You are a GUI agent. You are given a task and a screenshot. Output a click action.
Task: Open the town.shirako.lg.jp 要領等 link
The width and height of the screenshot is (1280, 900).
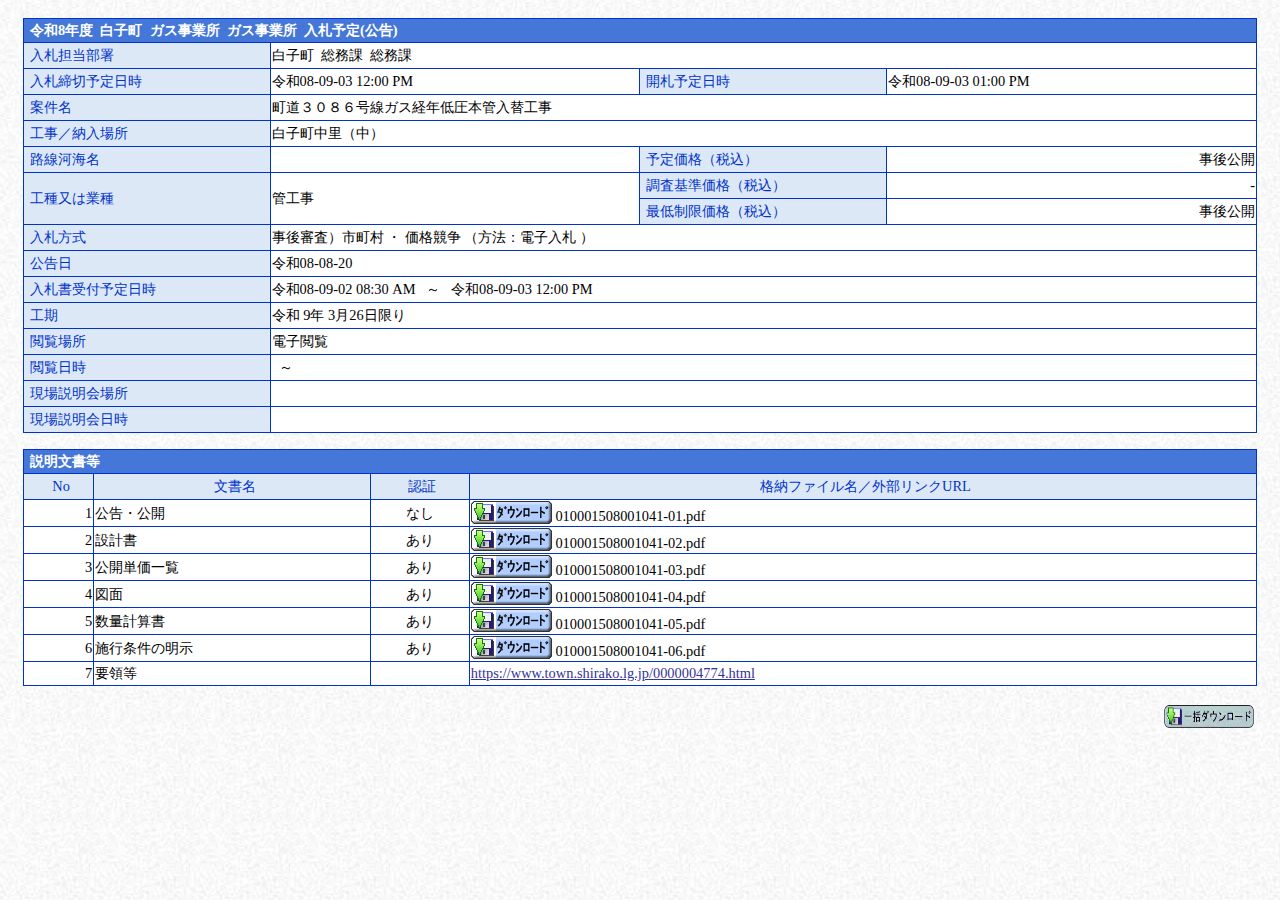pos(612,673)
